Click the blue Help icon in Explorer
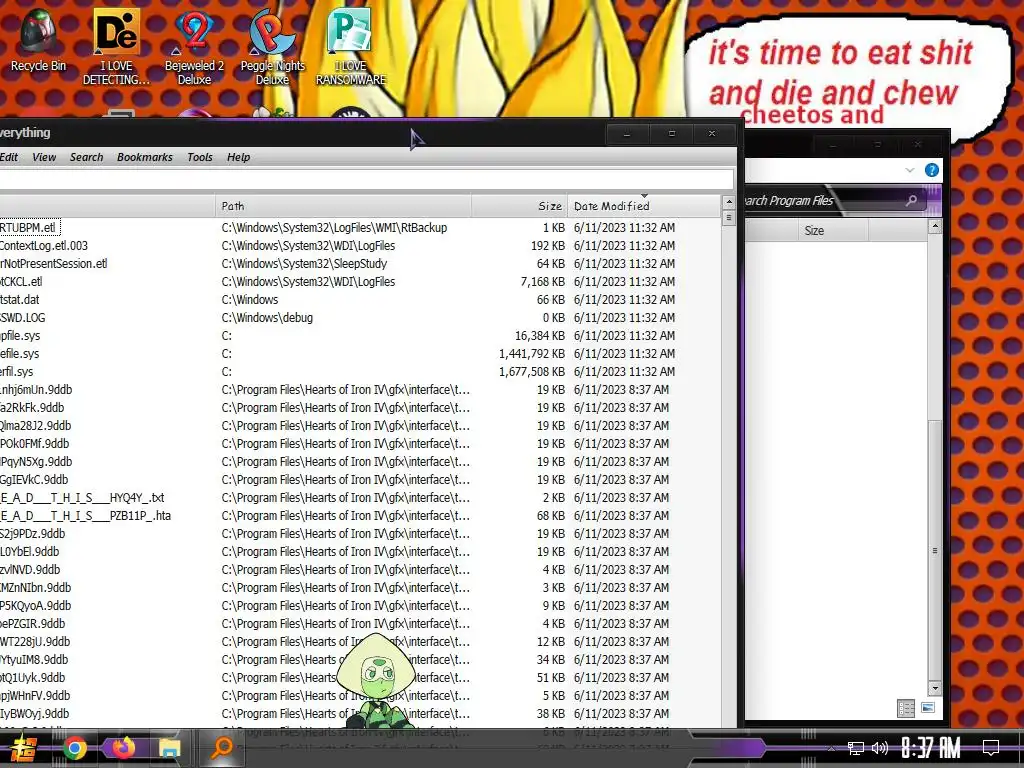This screenshot has height=768, width=1024. pos(931,170)
